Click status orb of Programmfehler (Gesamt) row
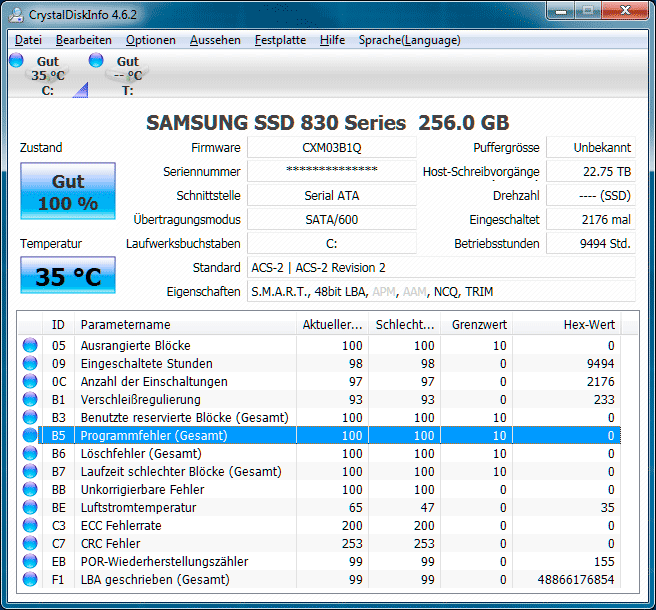 30,435
